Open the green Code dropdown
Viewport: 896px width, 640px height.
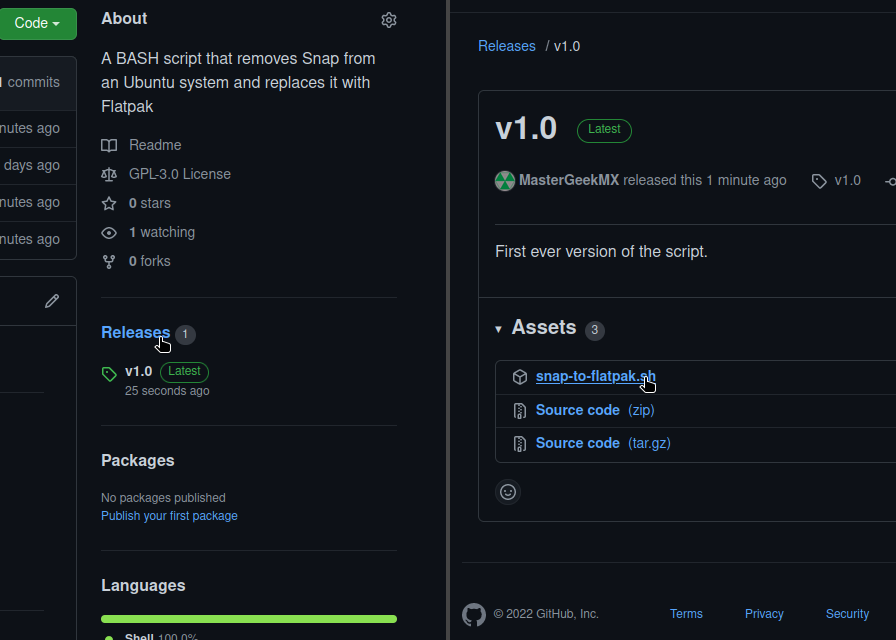[37, 23]
